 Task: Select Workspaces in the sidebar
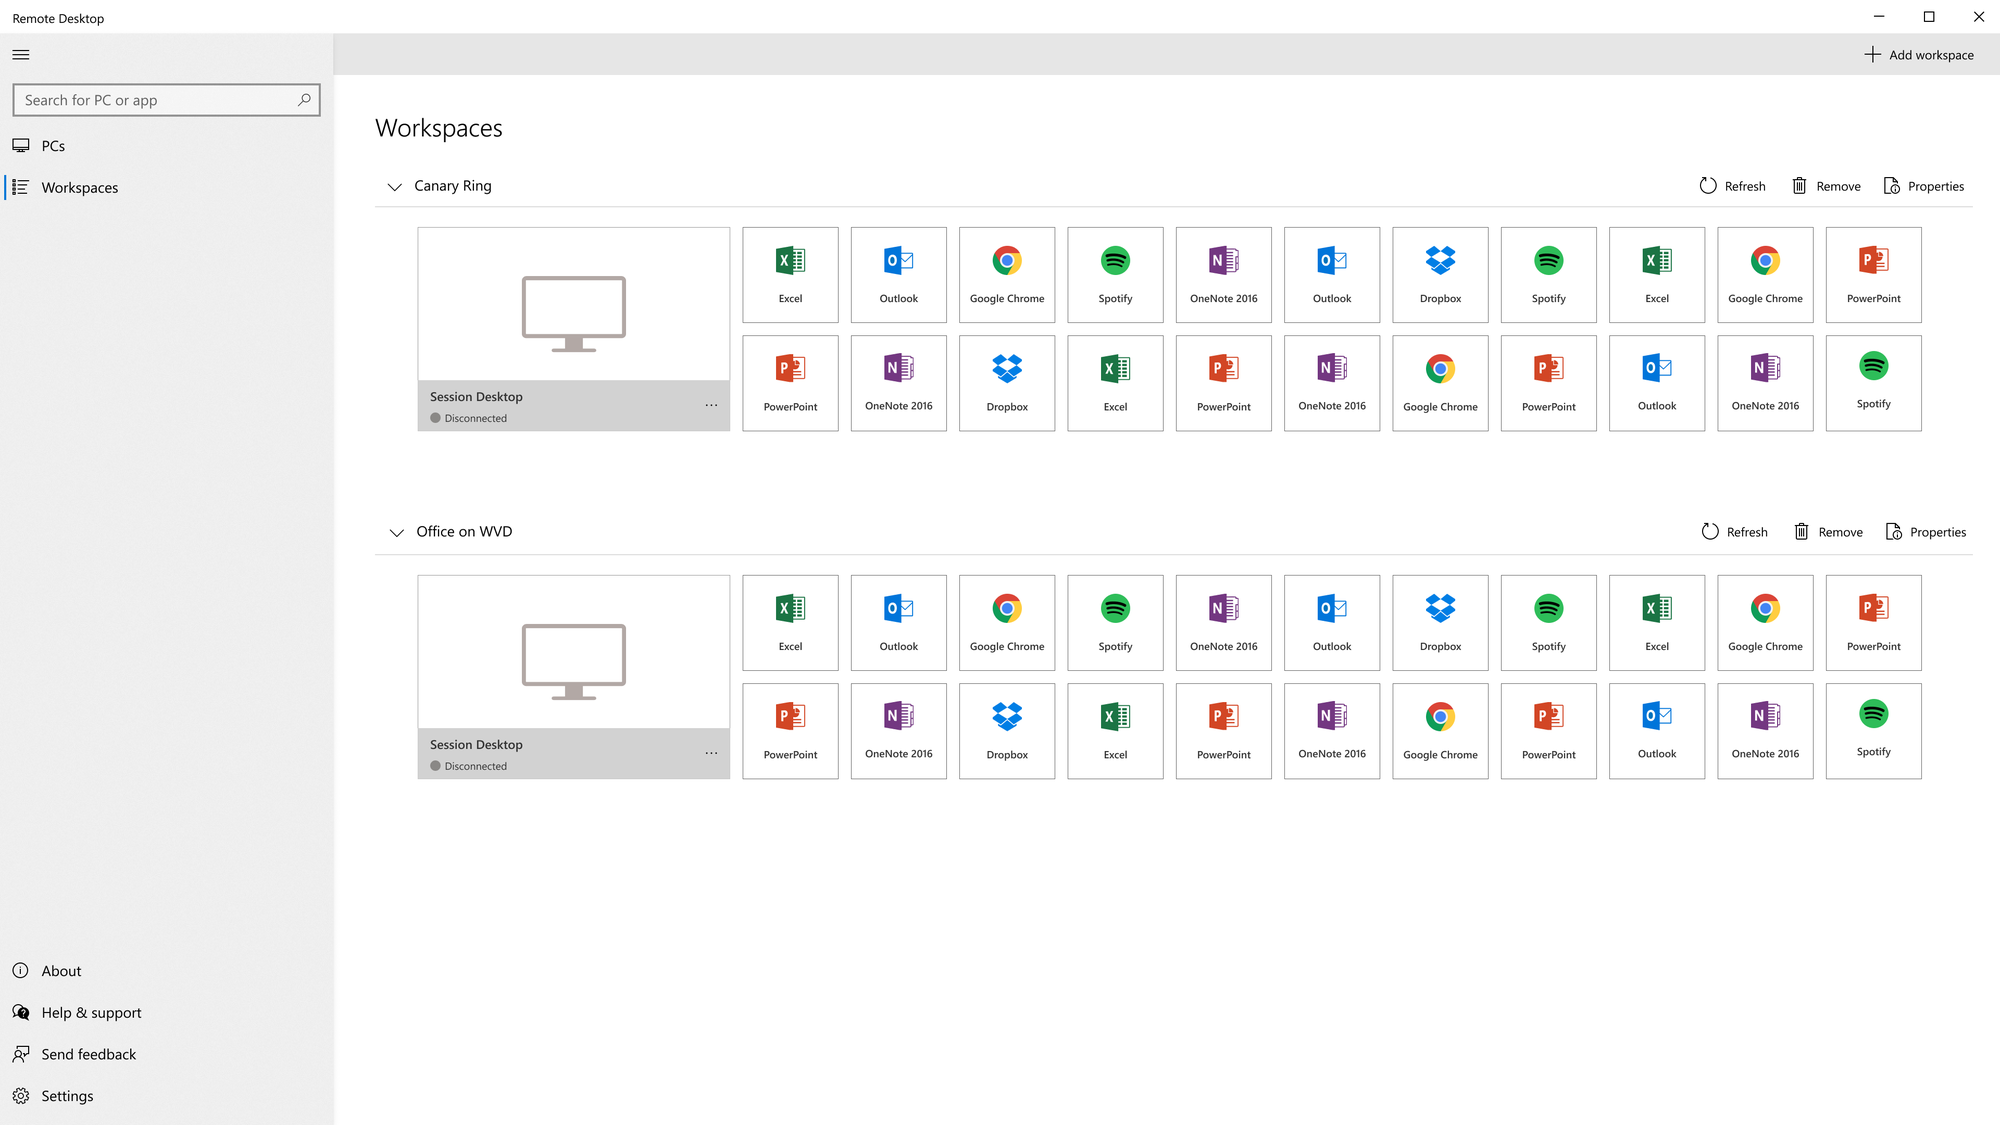[166, 188]
